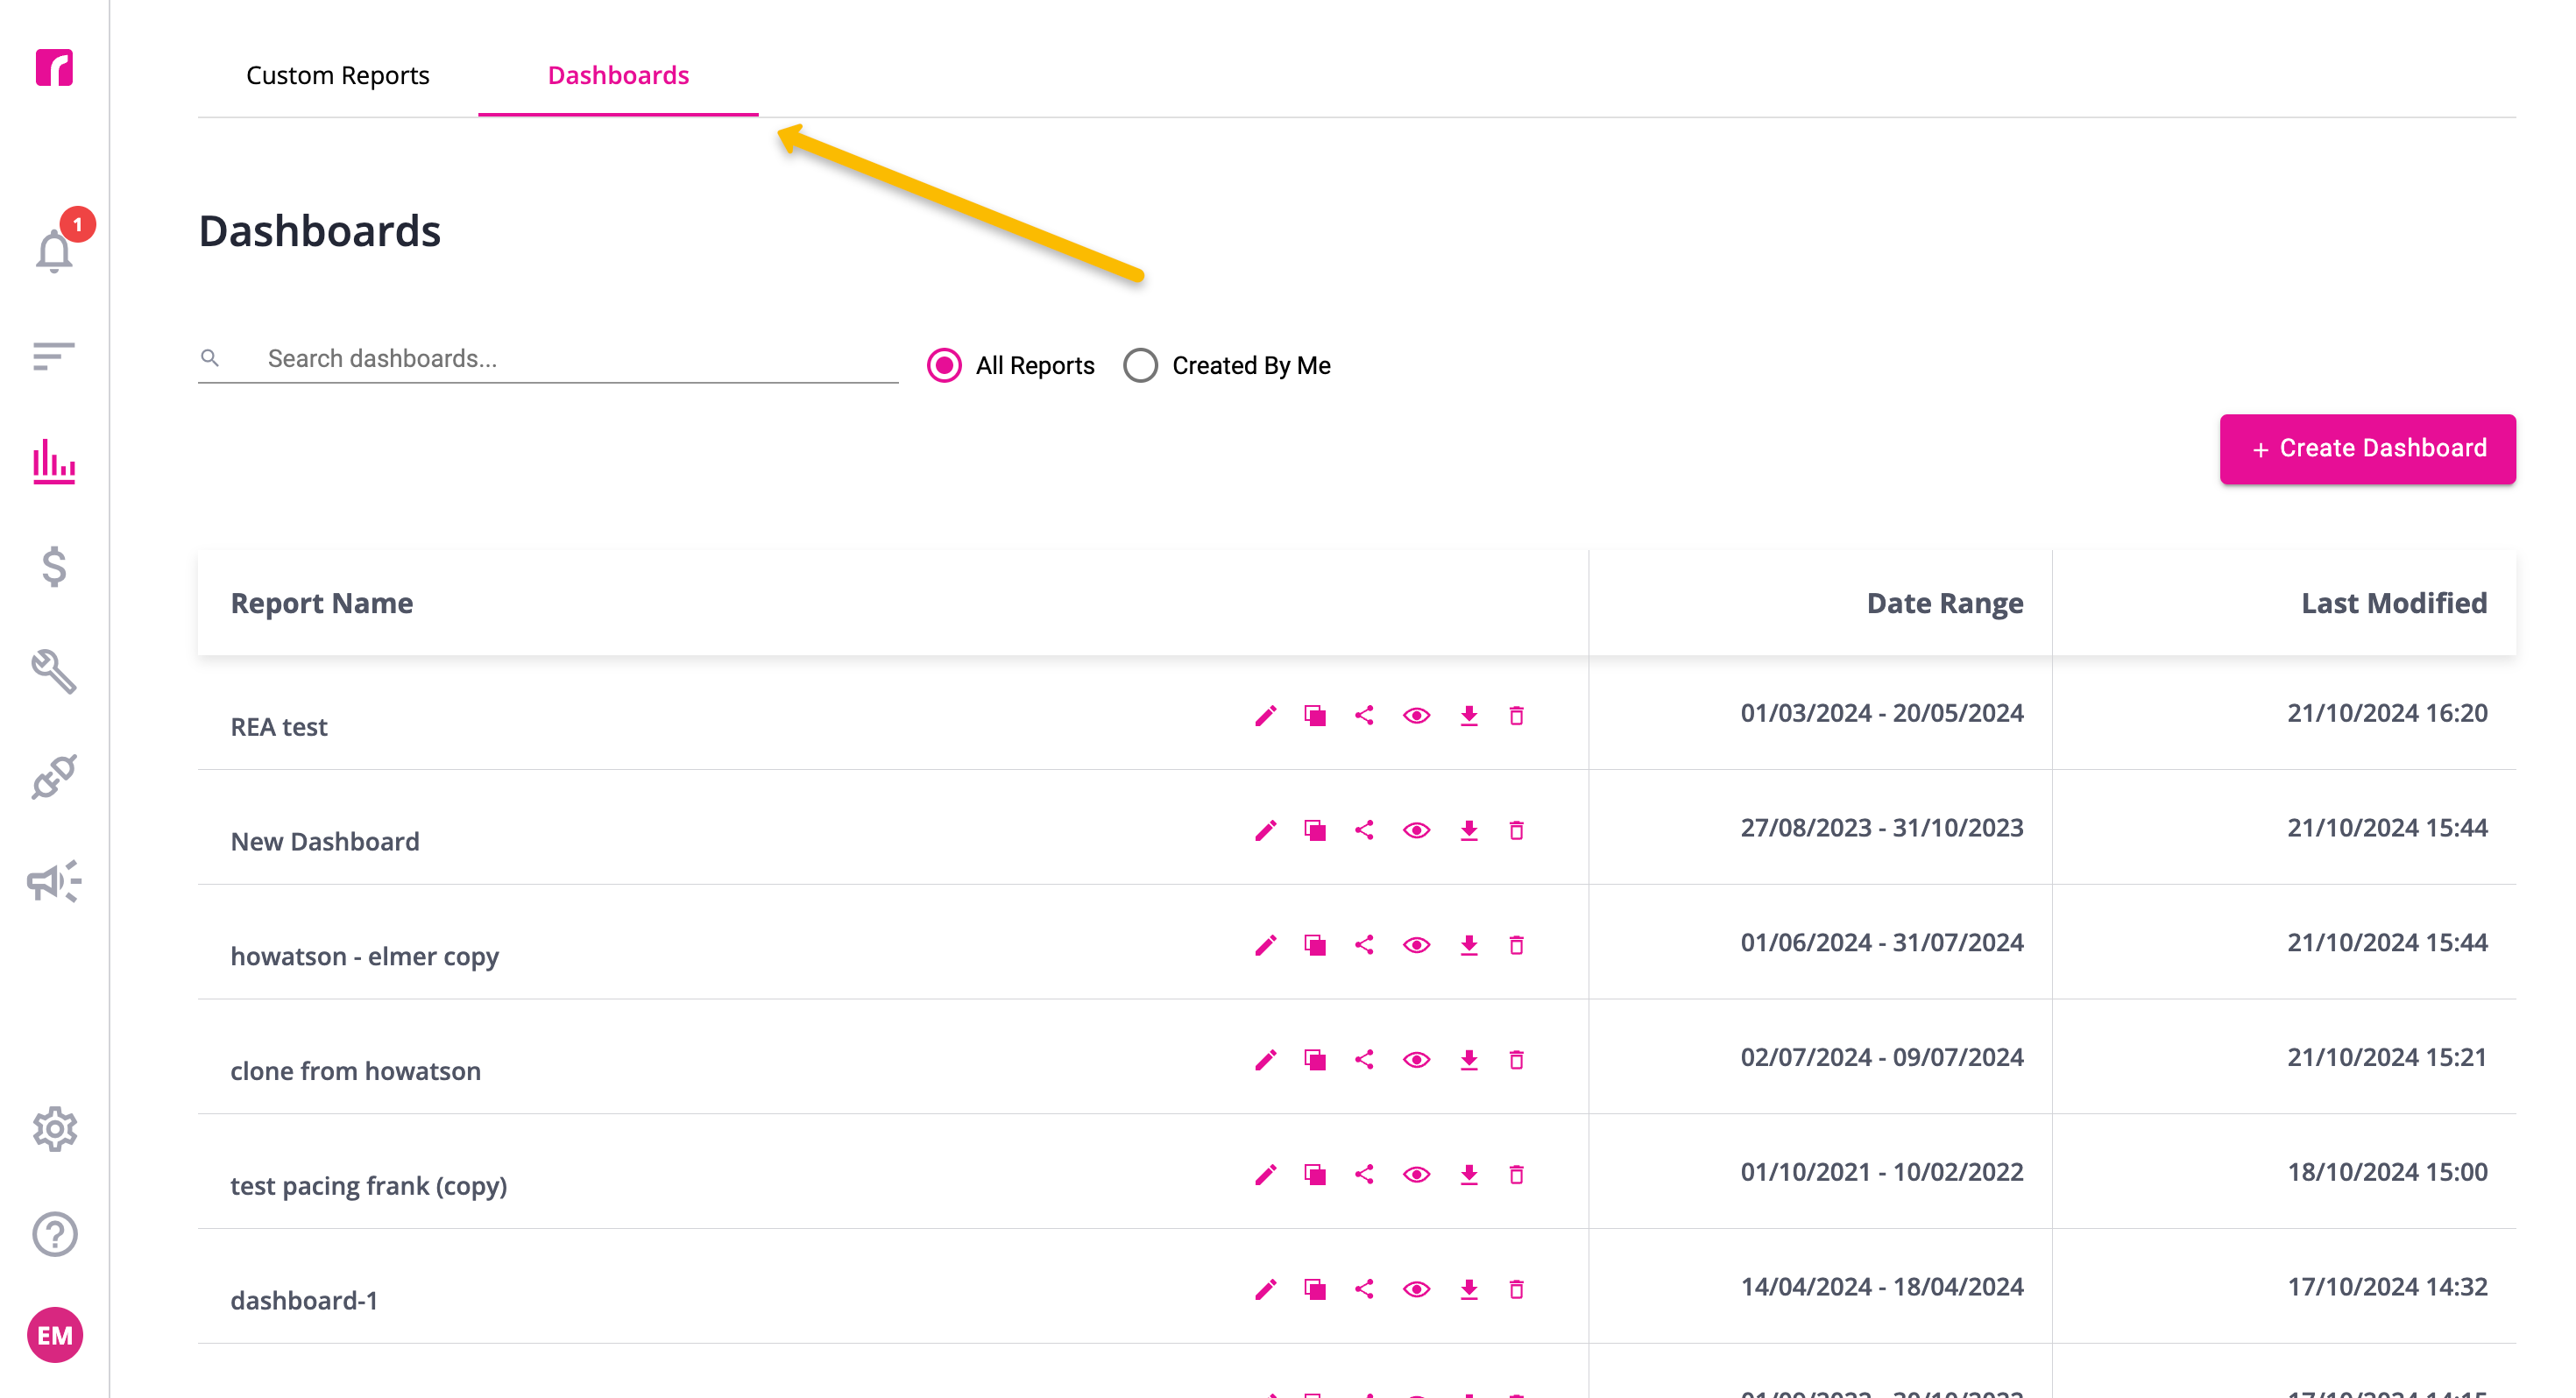
Task: Select the All Reports radio button
Action: tap(944, 365)
